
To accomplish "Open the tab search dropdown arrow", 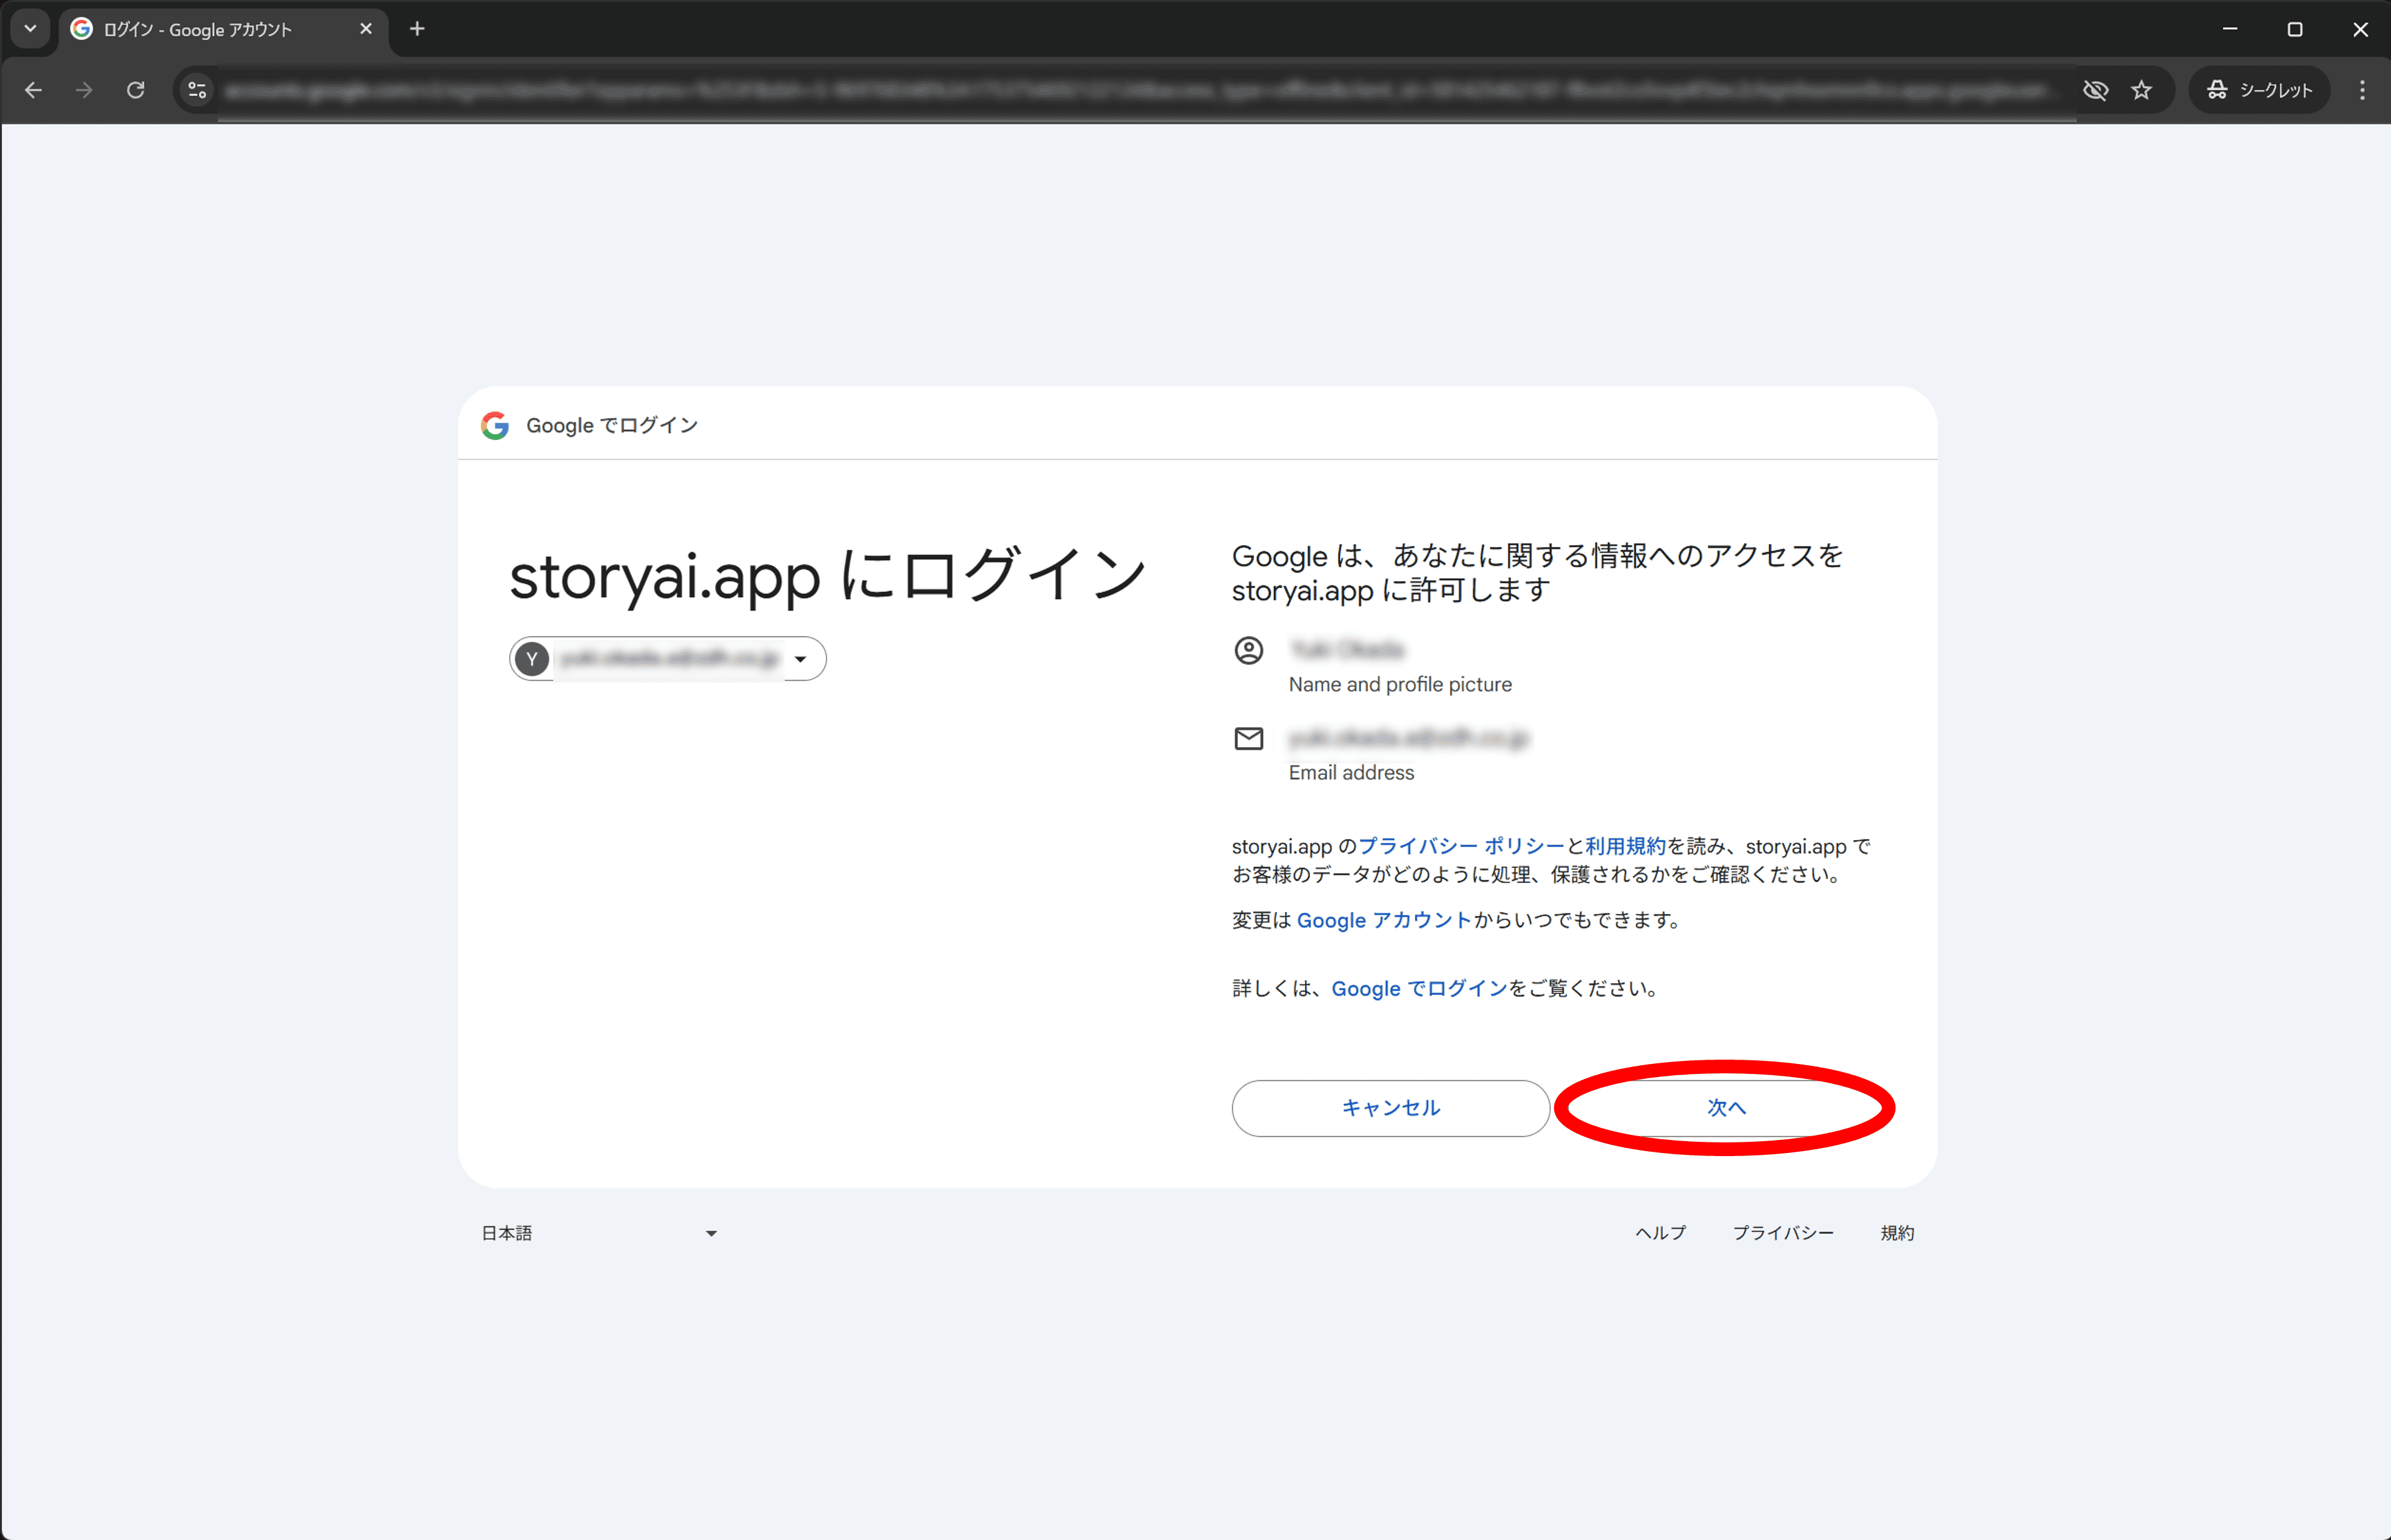I will (x=30, y=29).
